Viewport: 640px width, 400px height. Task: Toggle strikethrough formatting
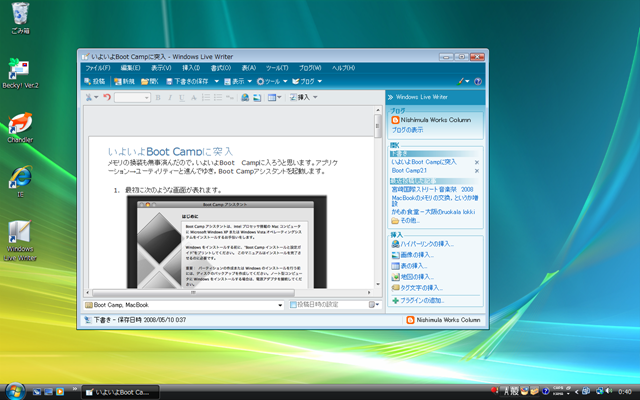click(x=194, y=98)
